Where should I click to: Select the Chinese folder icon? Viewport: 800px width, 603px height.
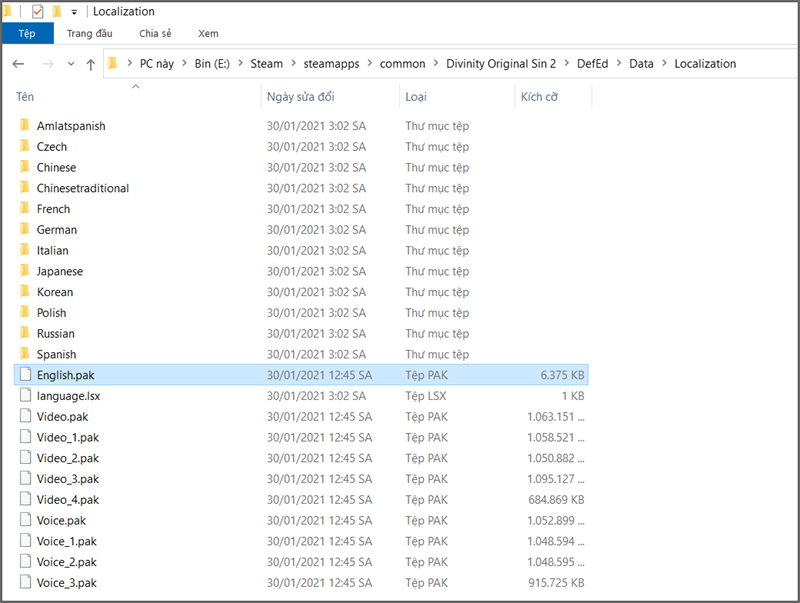click(24, 167)
